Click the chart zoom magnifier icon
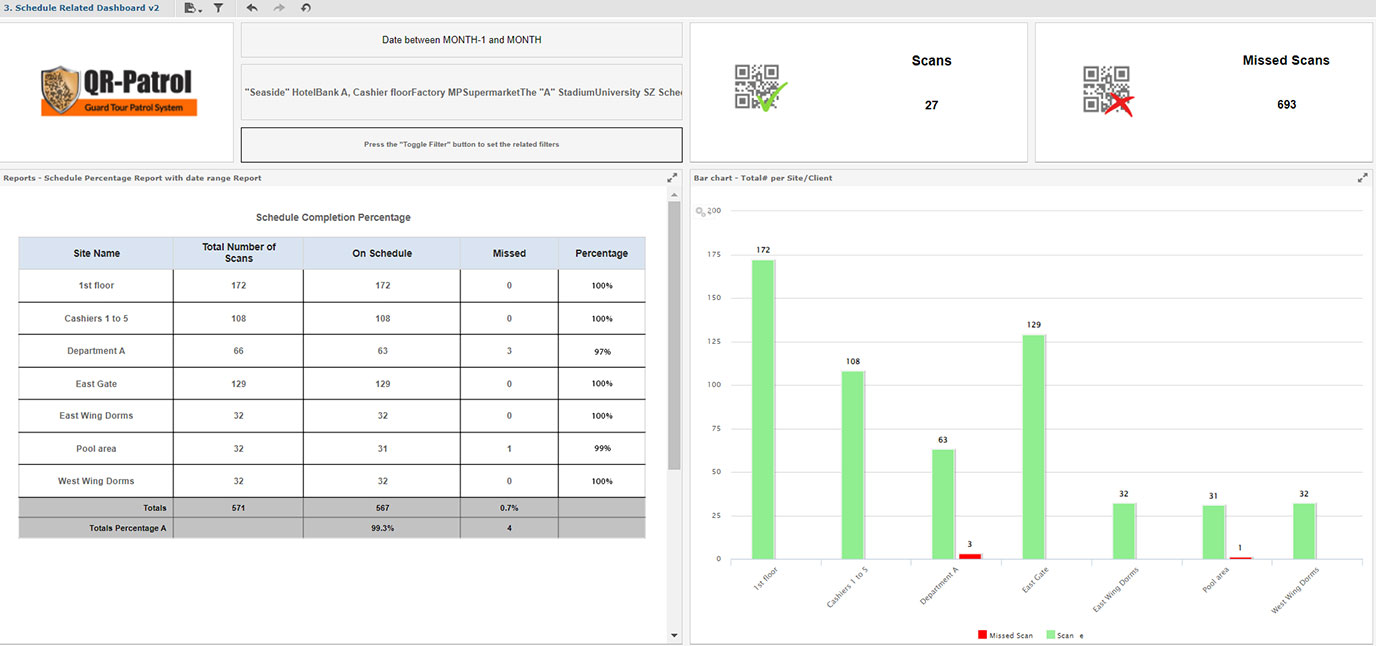1376x646 pixels. click(x=701, y=212)
